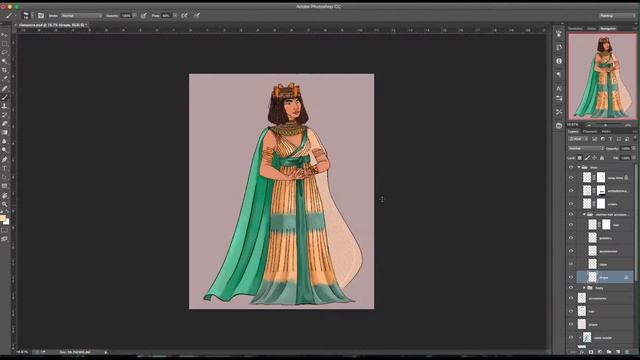Viewport: 640px width, 360px height.
Task: Switch to the Color tab
Action: (591, 29)
